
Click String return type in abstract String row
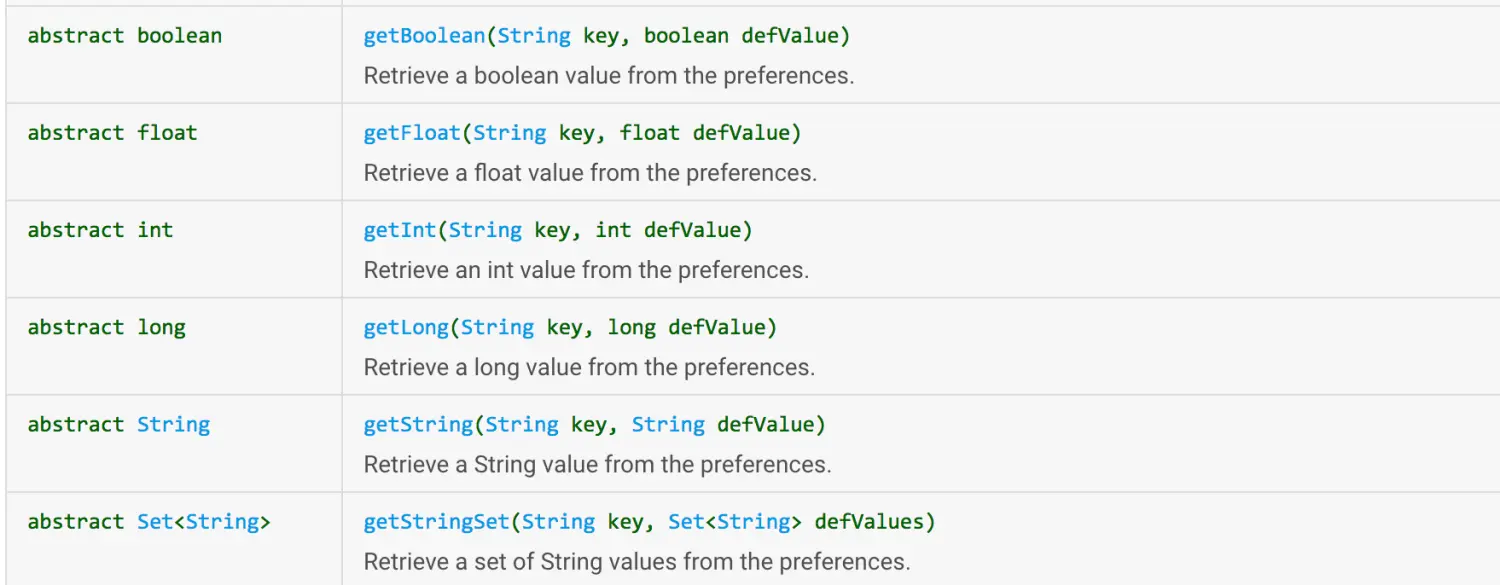point(174,424)
